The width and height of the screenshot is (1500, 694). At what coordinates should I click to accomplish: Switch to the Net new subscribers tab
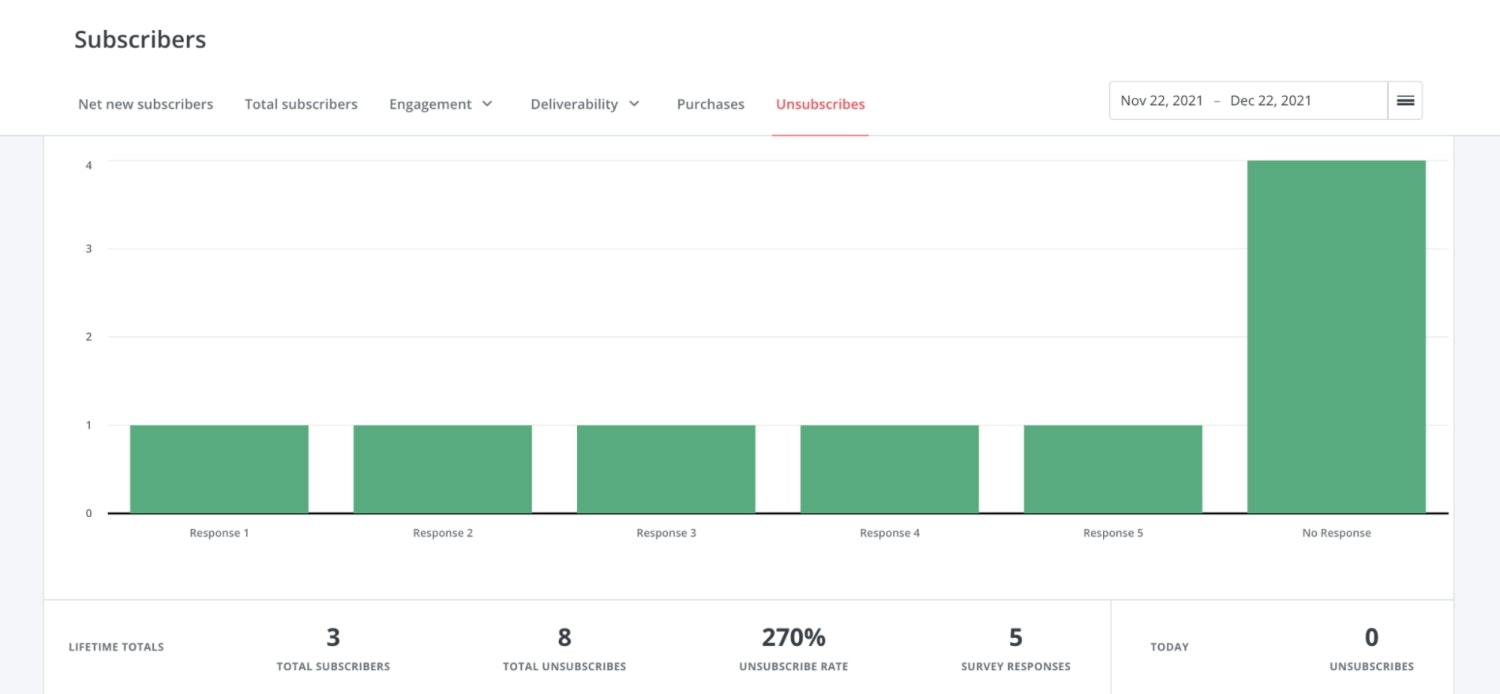click(x=146, y=104)
